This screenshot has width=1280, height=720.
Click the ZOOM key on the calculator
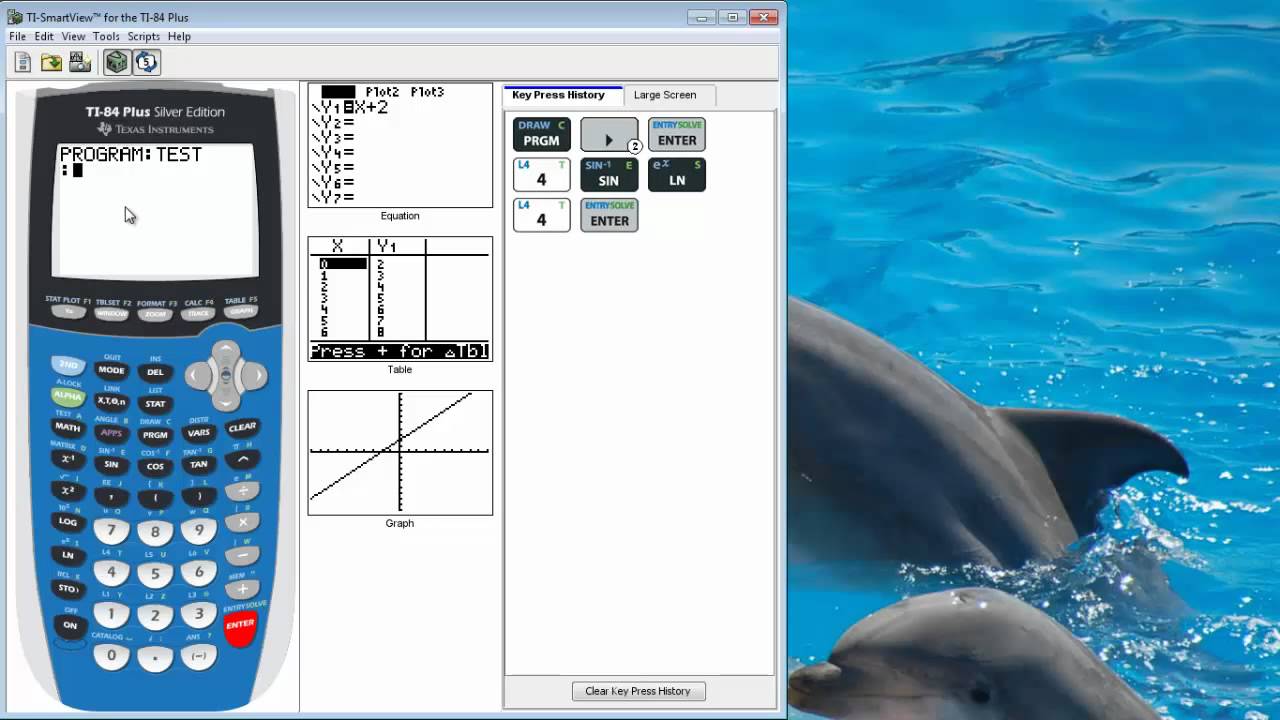pos(155,314)
